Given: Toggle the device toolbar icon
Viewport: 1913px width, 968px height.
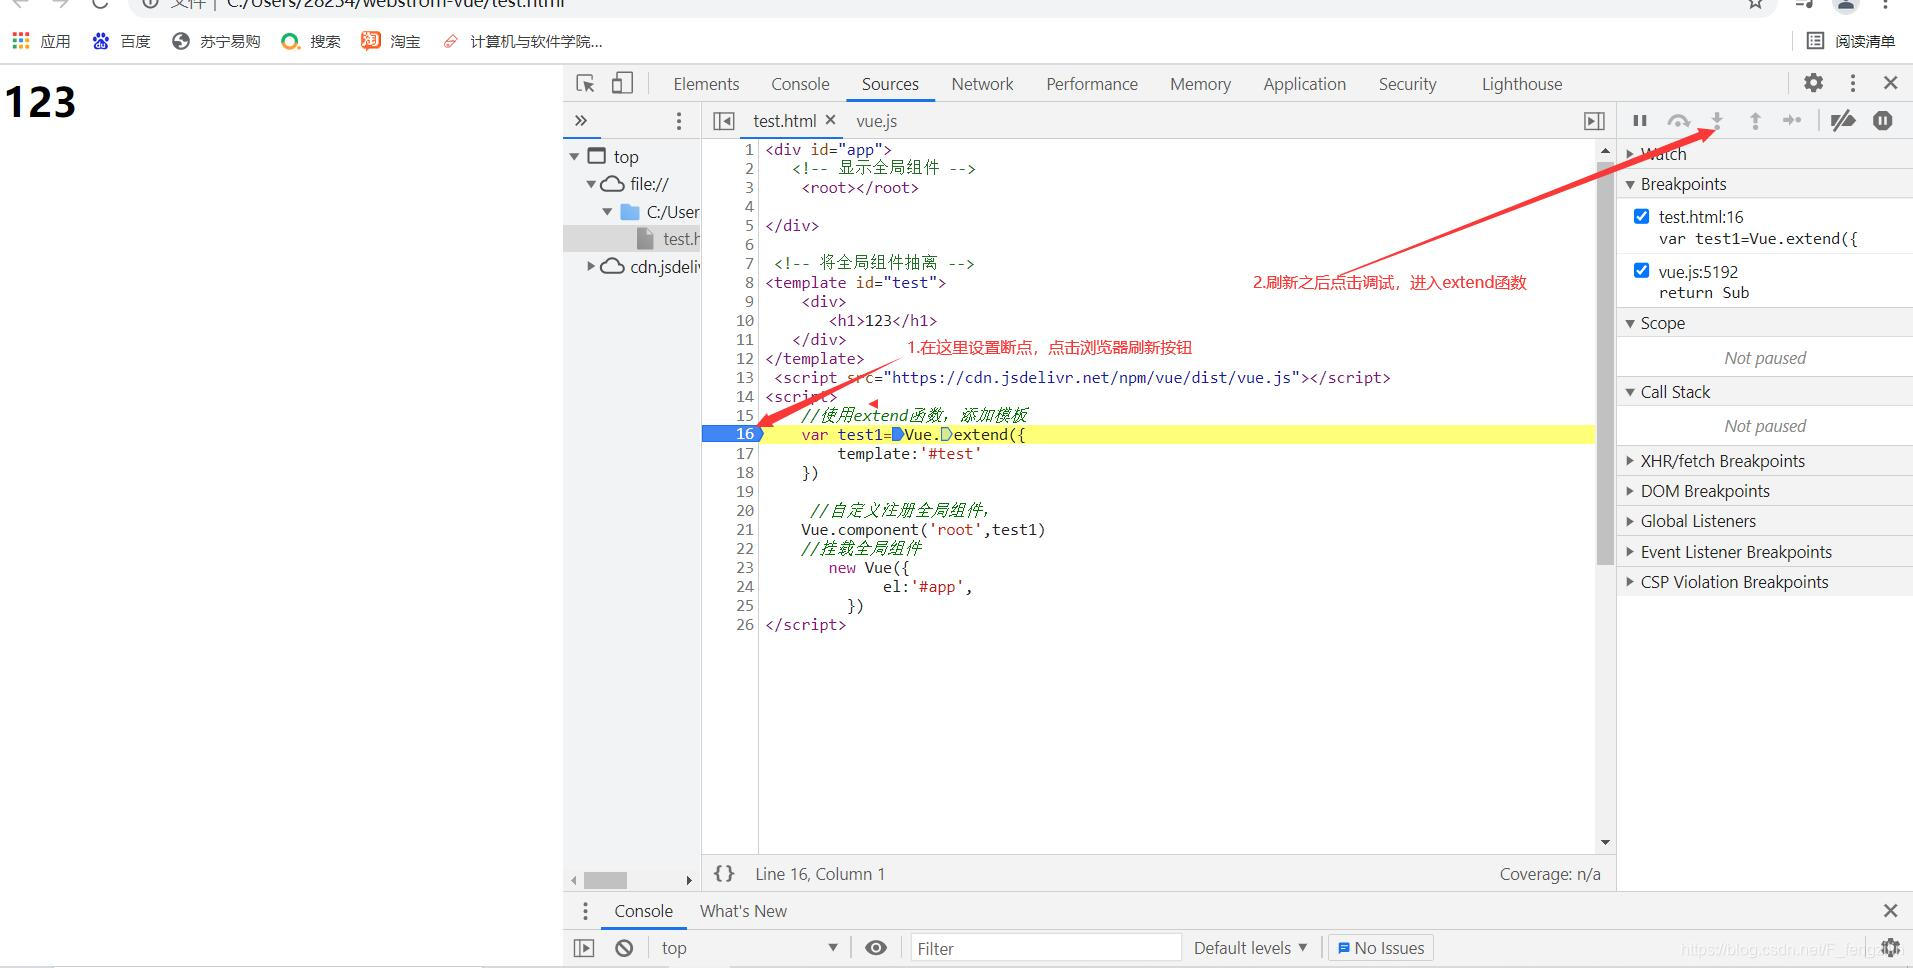Looking at the screenshot, I should pos(622,84).
